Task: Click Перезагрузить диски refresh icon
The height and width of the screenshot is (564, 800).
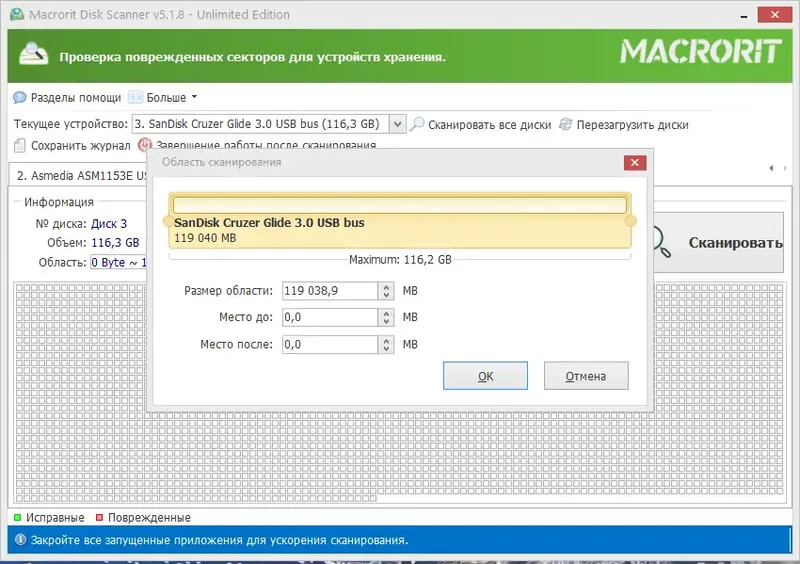Action: [x=565, y=124]
